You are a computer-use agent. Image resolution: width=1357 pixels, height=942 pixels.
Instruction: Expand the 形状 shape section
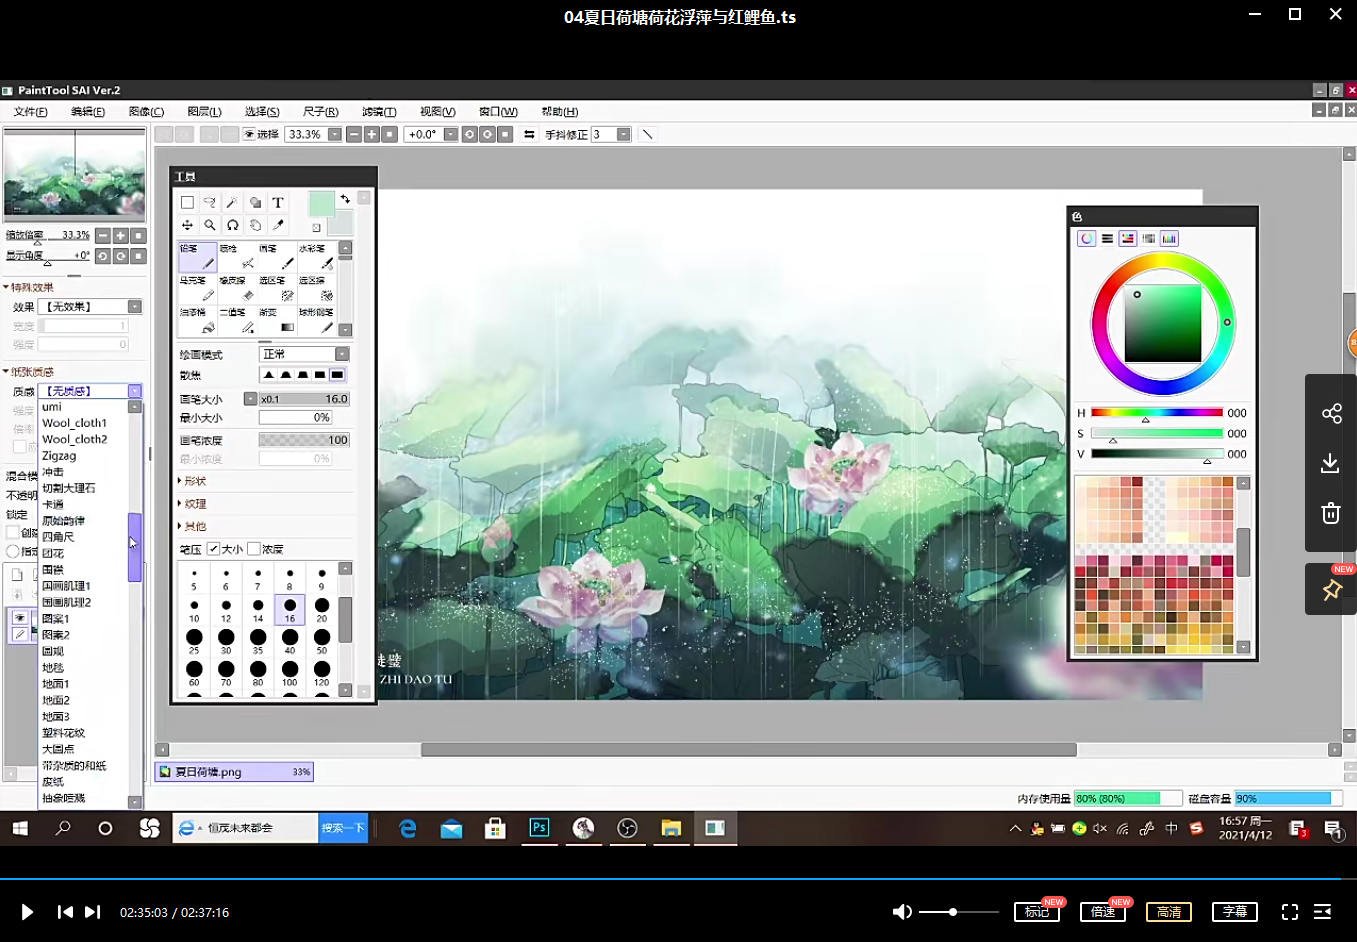[194, 481]
